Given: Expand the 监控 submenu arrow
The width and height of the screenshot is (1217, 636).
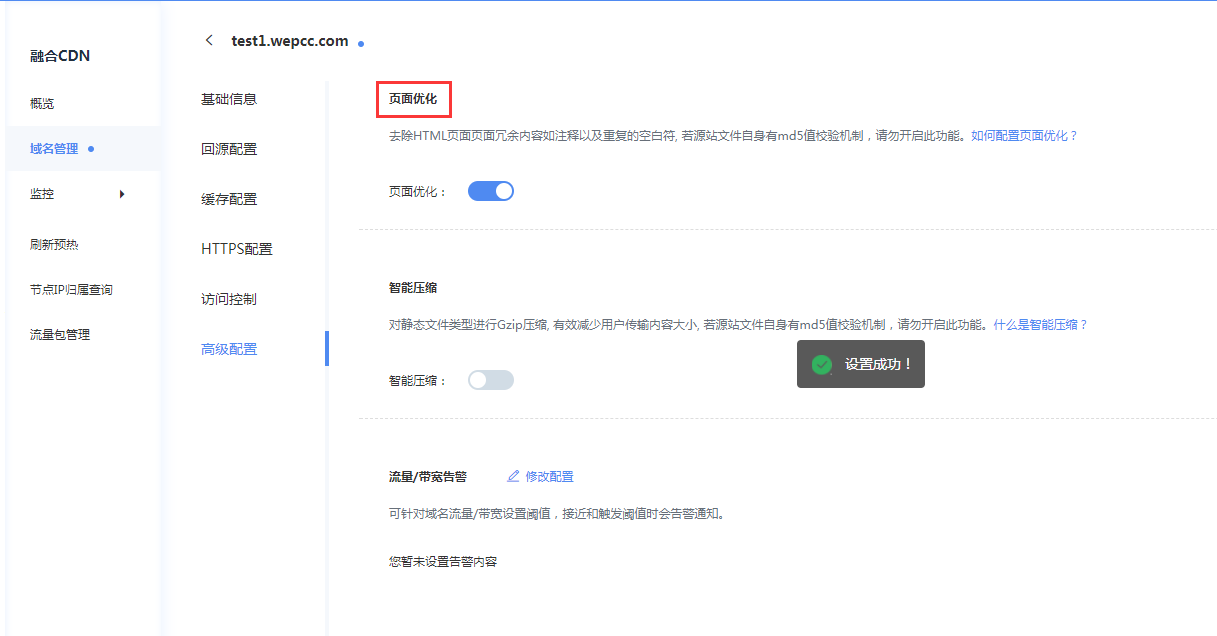Looking at the screenshot, I should (x=122, y=194).
